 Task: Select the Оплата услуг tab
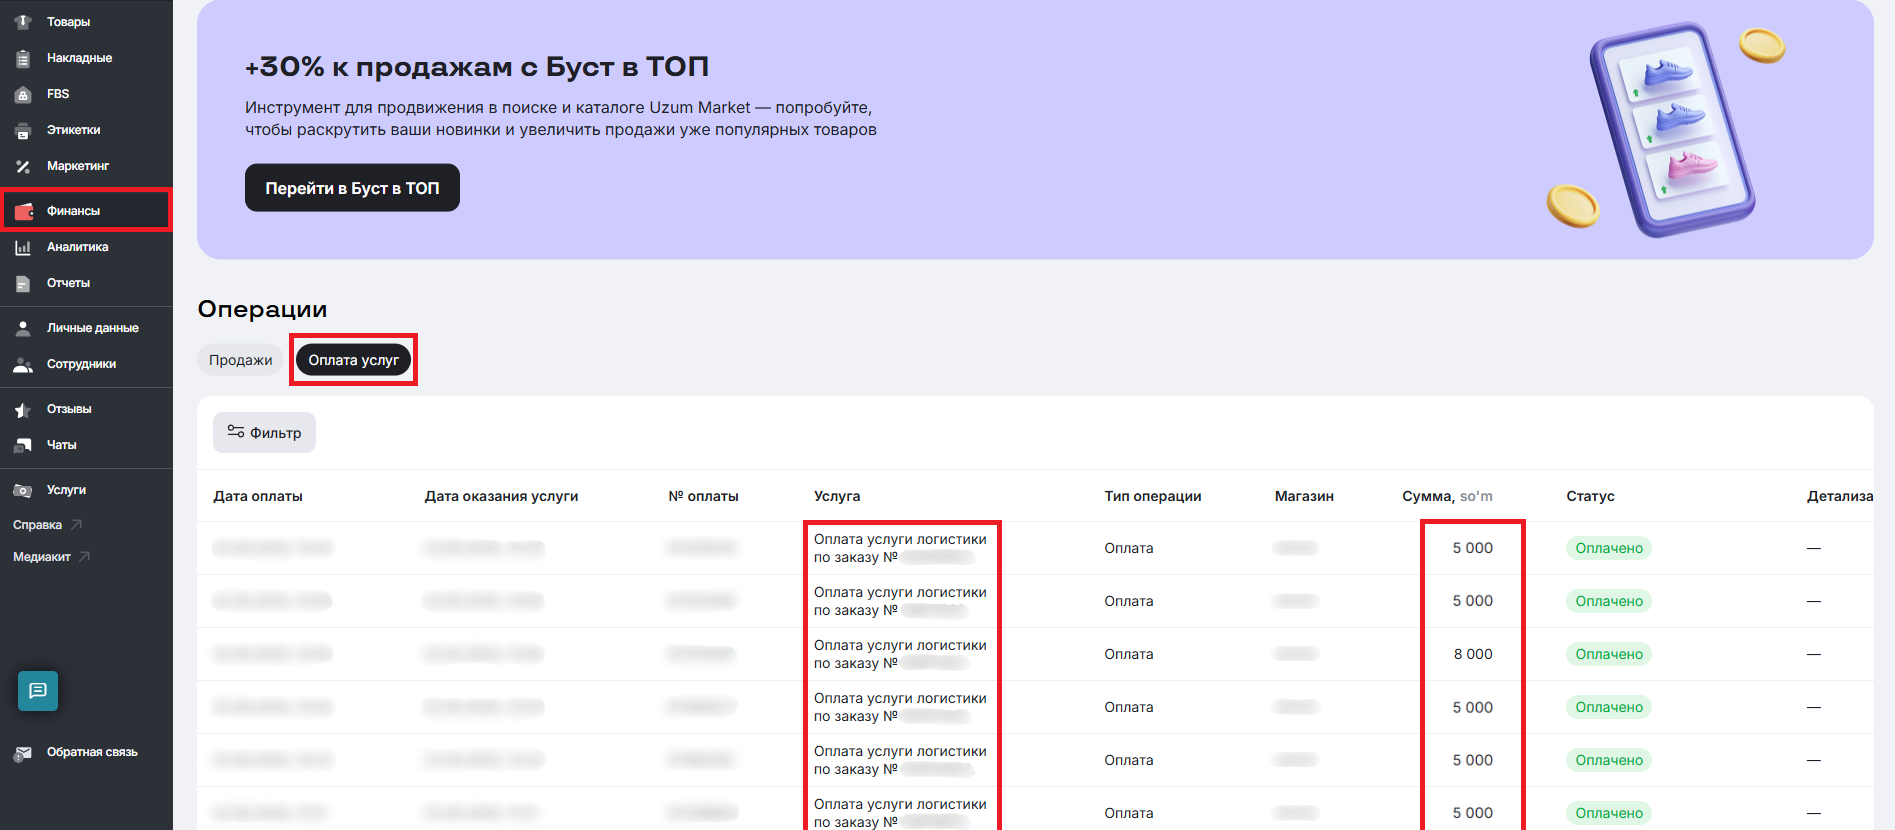pyautogui.click(x=353, y=360)
